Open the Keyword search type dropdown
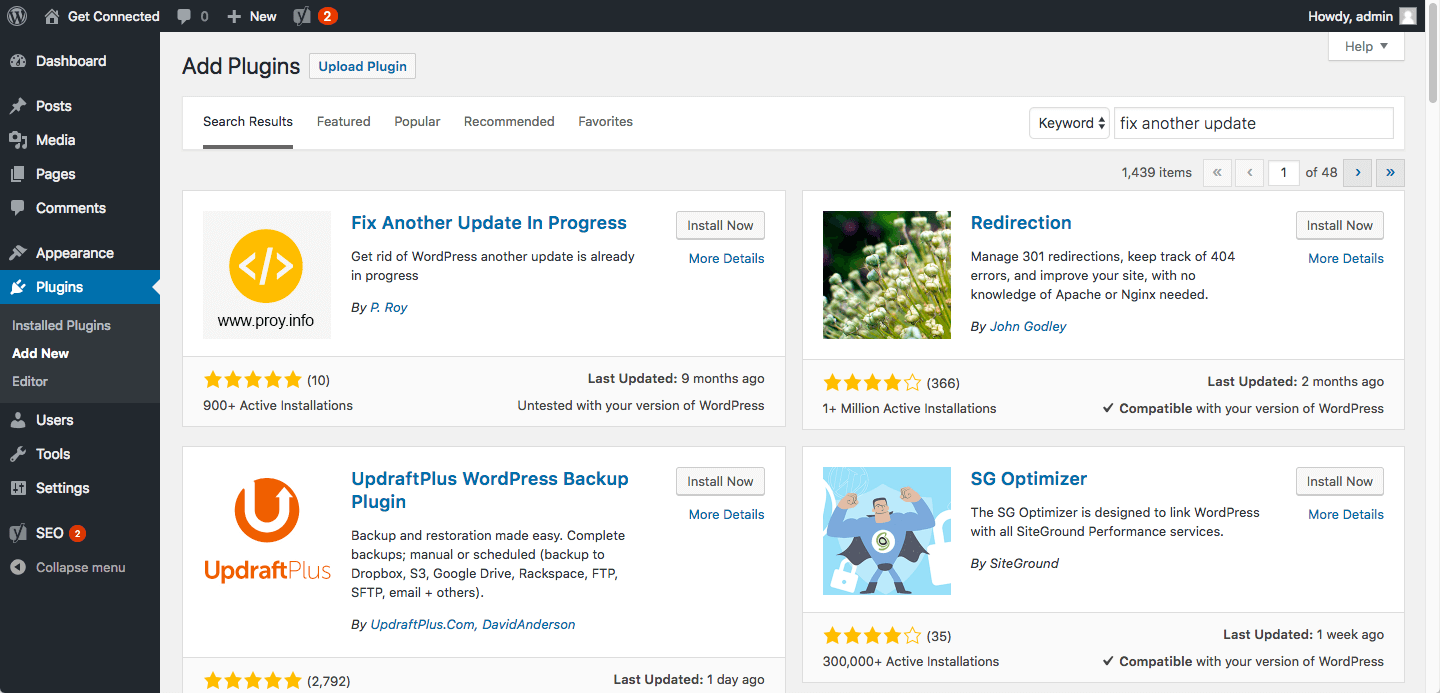Screen dimensions: 1440x693 (x=1069, y=123)
